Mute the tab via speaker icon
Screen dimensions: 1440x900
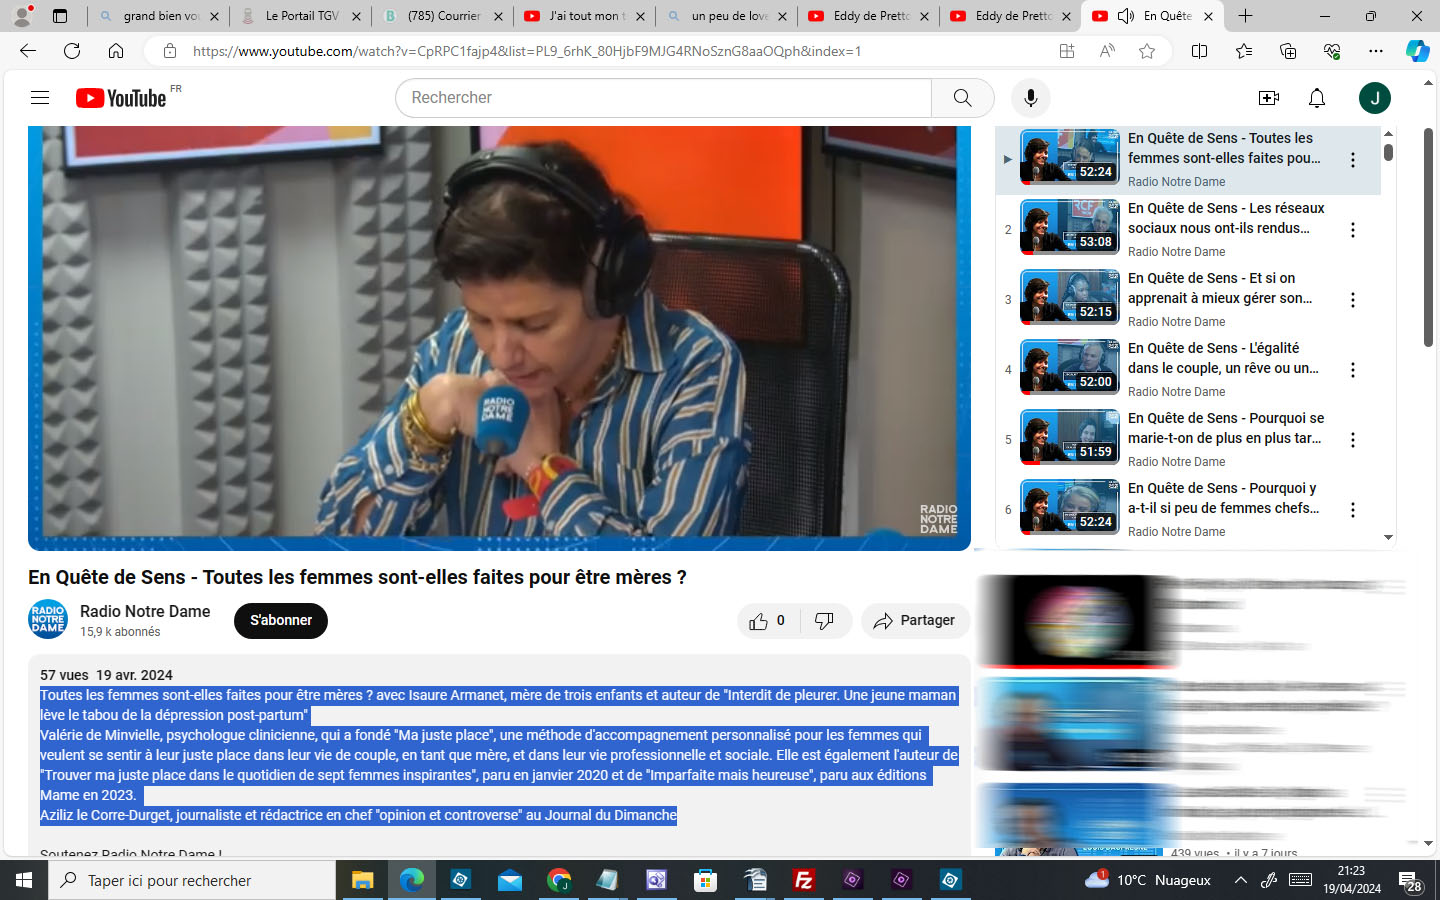1126,16
